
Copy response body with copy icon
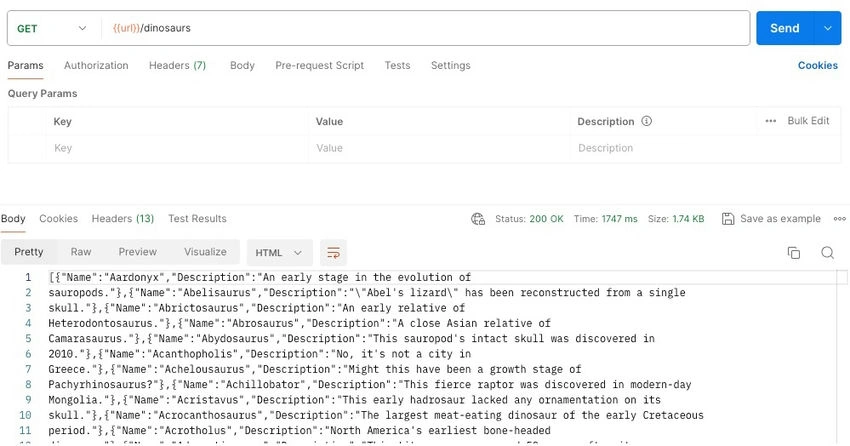[794, 253]
